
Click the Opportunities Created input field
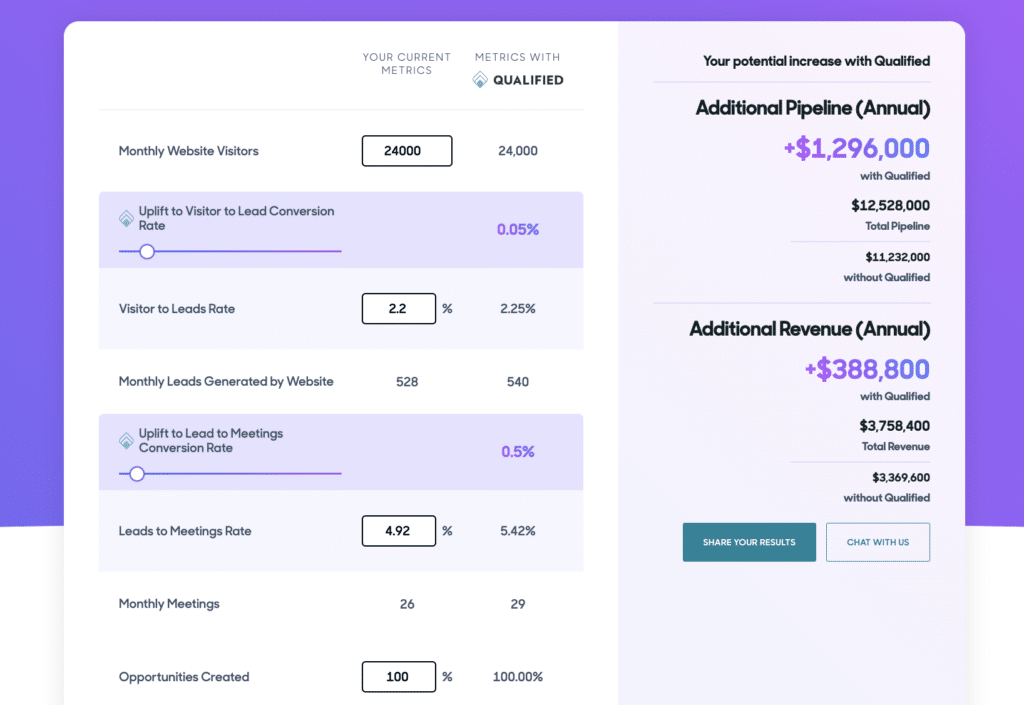tap(399, 677)
